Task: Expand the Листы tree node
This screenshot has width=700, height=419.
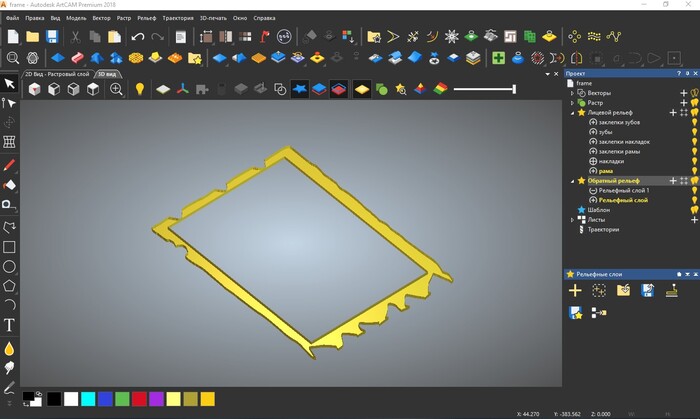Action: [572, 220]
